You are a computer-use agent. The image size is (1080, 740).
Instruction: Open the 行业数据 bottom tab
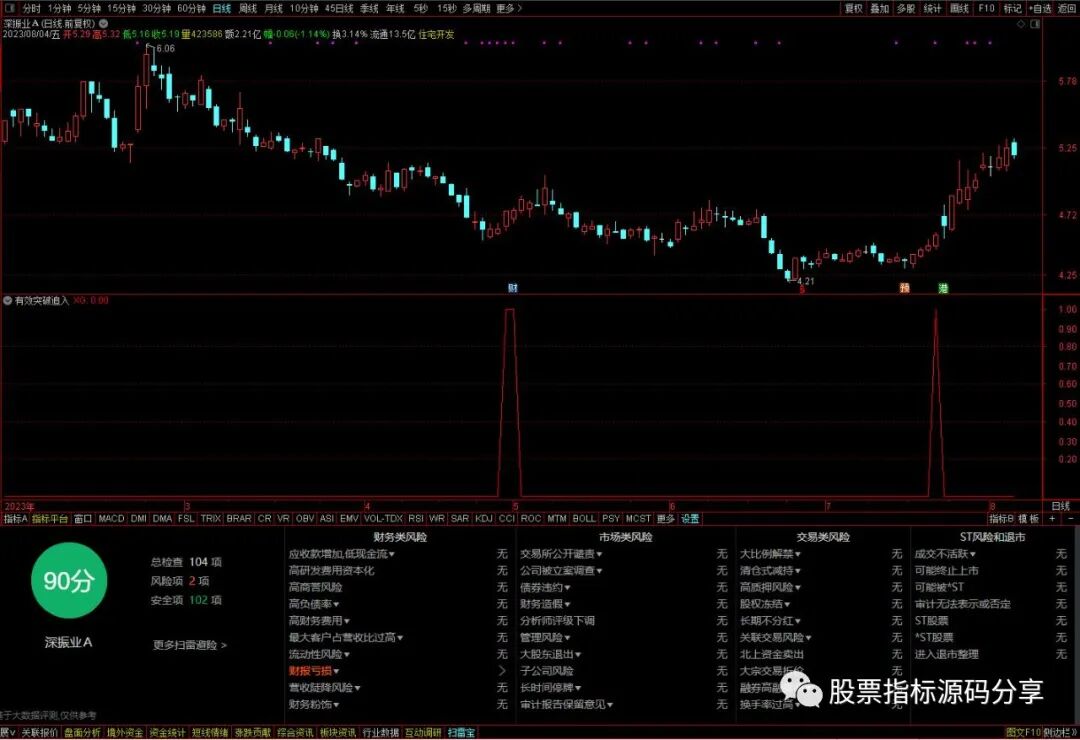[380, 733]
